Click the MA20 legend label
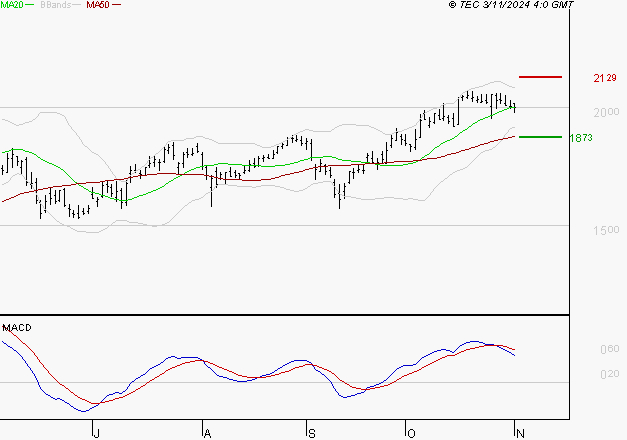This screenshot has height=440, width=627. point(12,5)
